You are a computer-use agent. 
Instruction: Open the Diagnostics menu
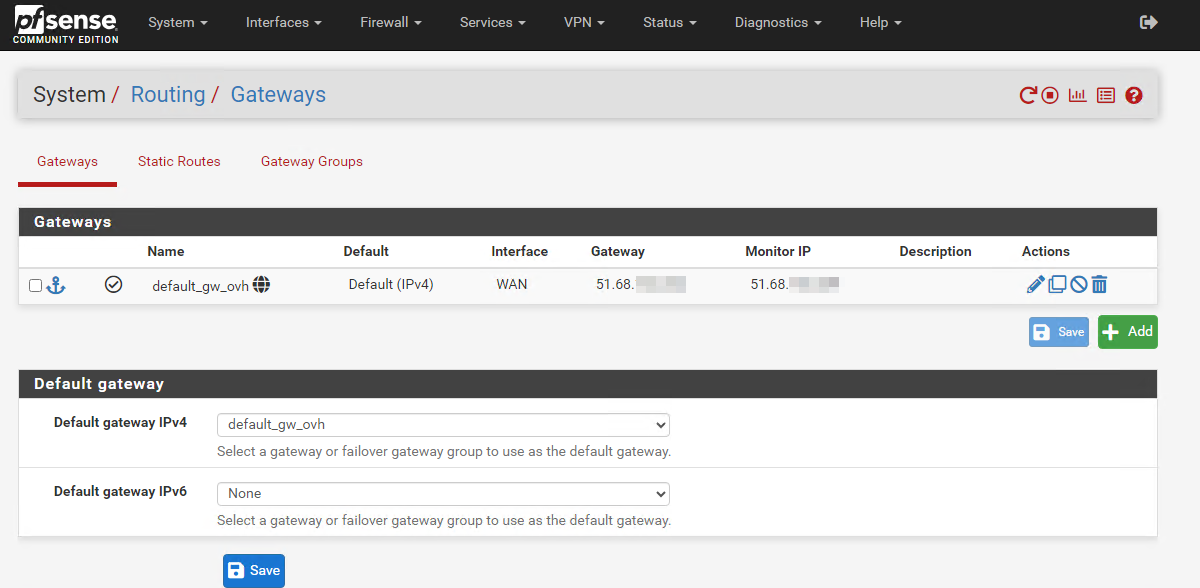(x=777, y=22)
